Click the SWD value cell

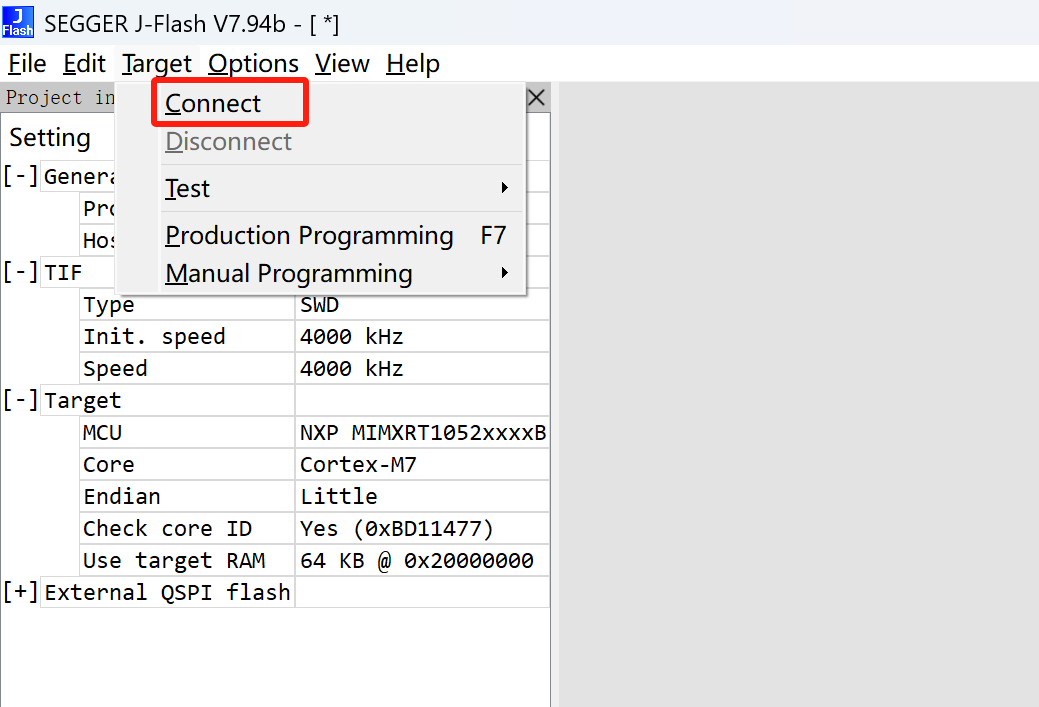point(422,305)
